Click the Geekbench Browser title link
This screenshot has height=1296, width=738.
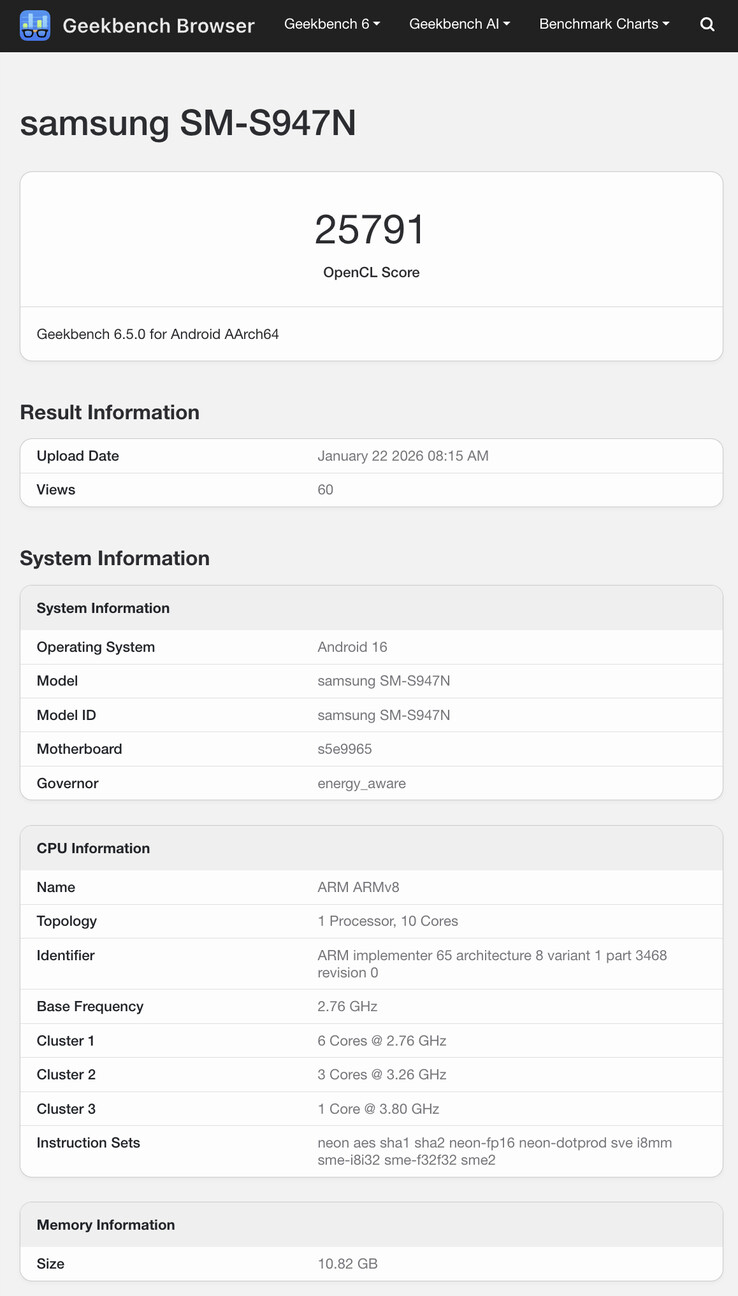coord(158,26)
